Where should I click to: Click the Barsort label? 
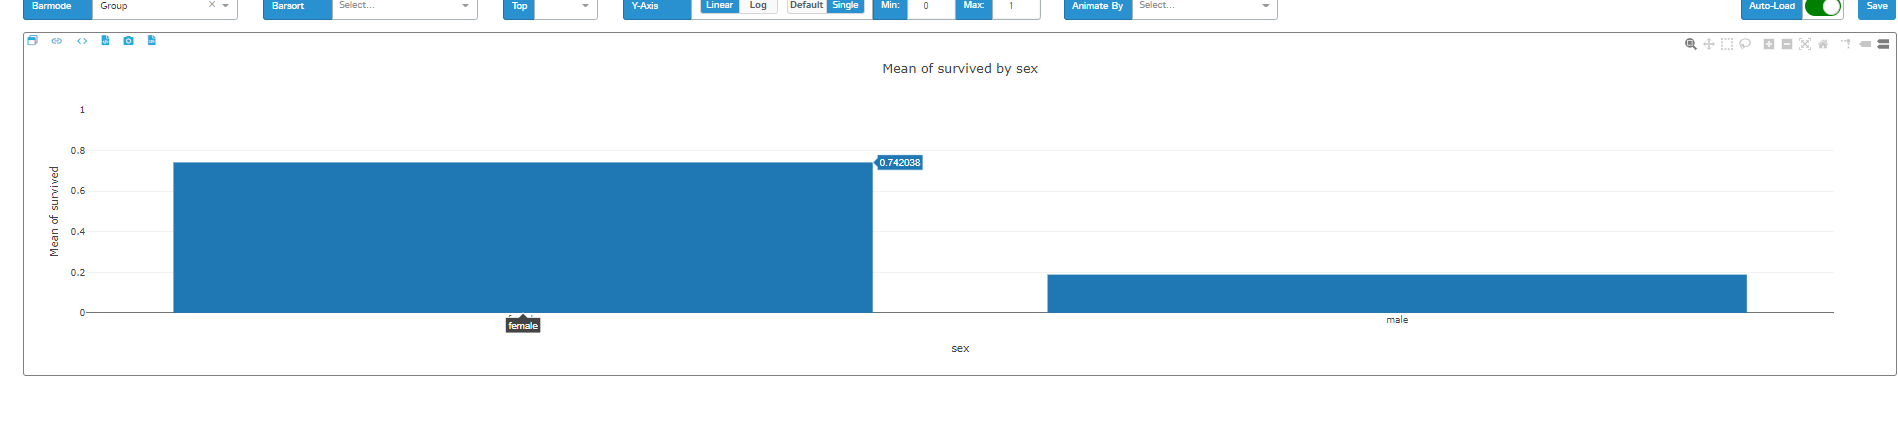point(297,7)
